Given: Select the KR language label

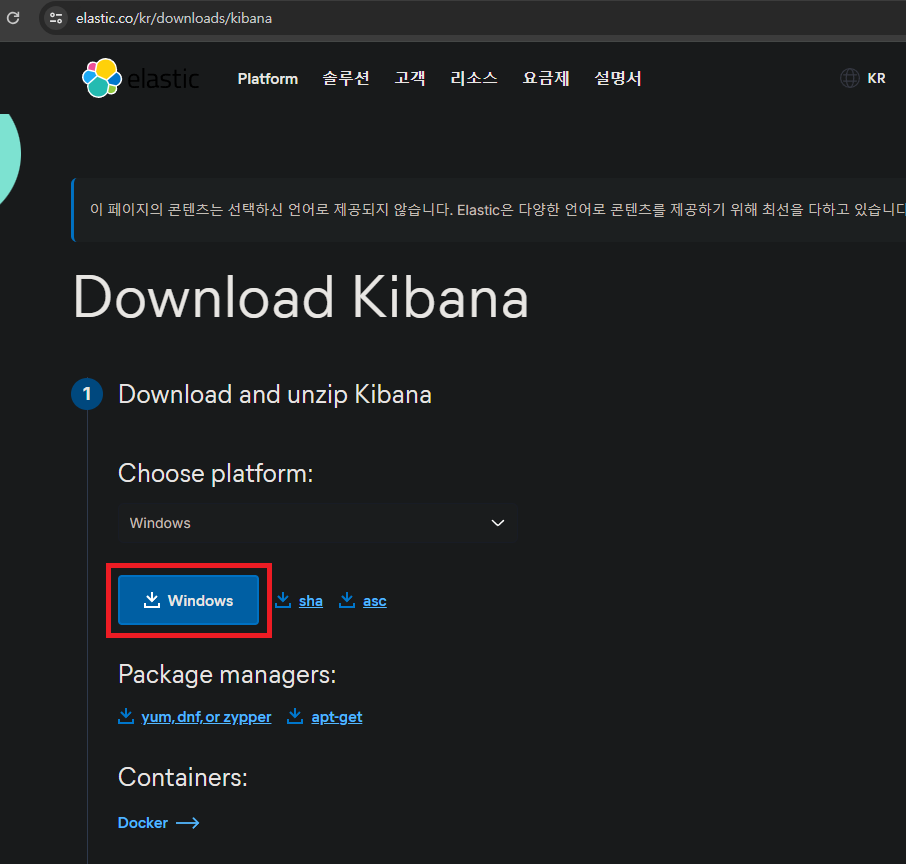Looking at the screenshot, I should pyautogui.click(x=876, y=78).
